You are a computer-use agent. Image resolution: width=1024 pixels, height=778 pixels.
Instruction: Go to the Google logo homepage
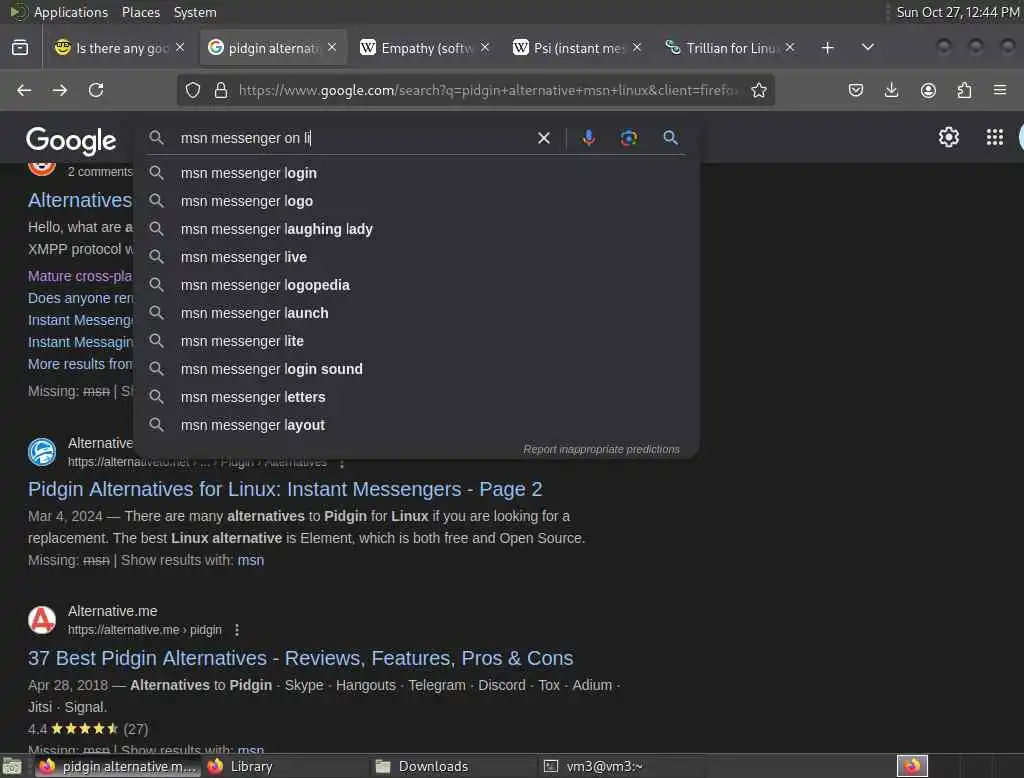[x=71, y=140]
